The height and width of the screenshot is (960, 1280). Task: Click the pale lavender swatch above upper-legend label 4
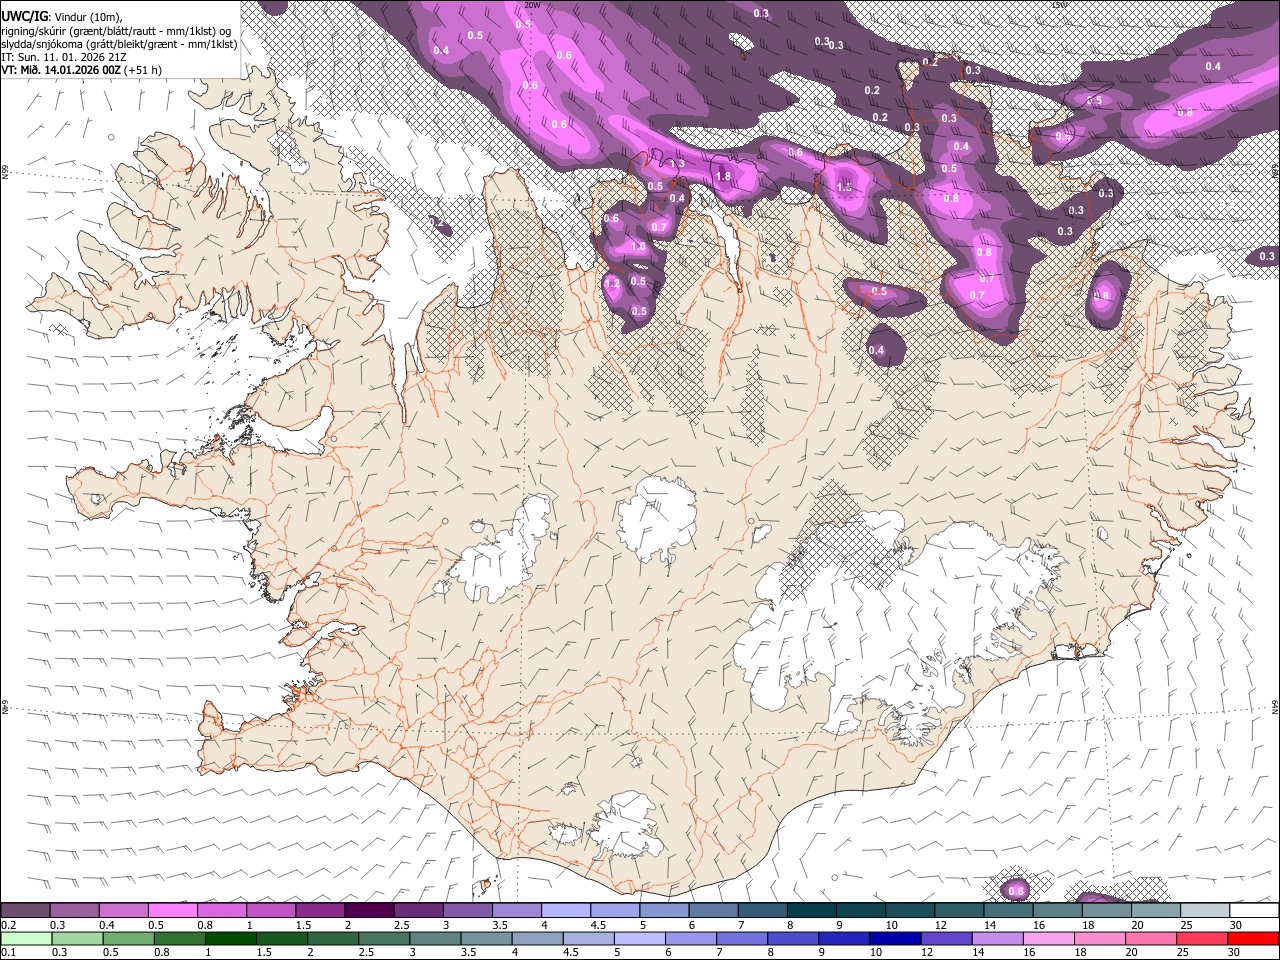coord(566,911)
